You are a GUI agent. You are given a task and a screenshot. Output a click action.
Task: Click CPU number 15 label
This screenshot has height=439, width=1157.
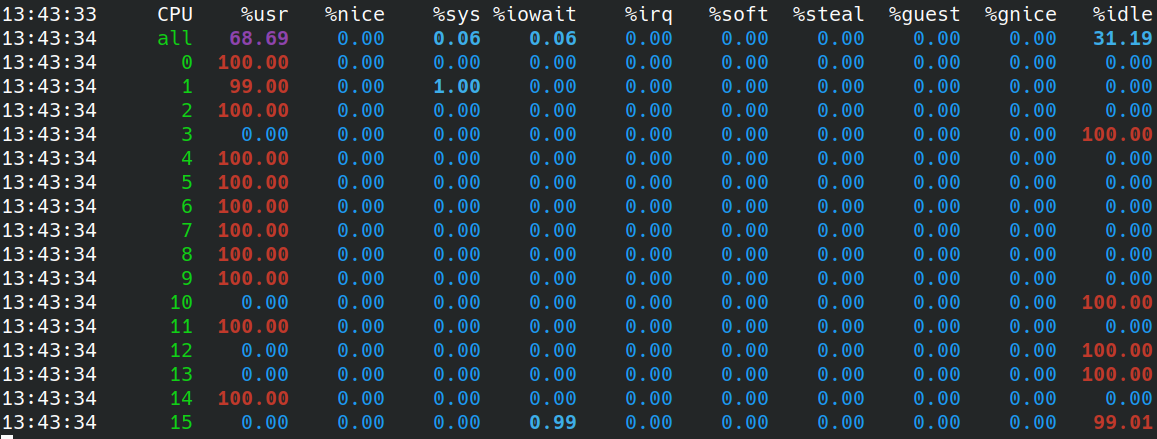click(x=182, y=422)
